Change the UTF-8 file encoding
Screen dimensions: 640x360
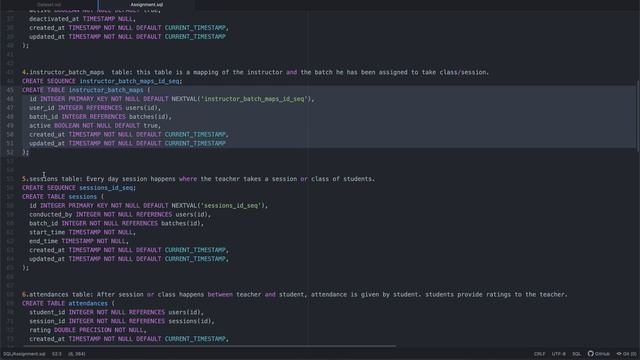[x=559, y=354]
